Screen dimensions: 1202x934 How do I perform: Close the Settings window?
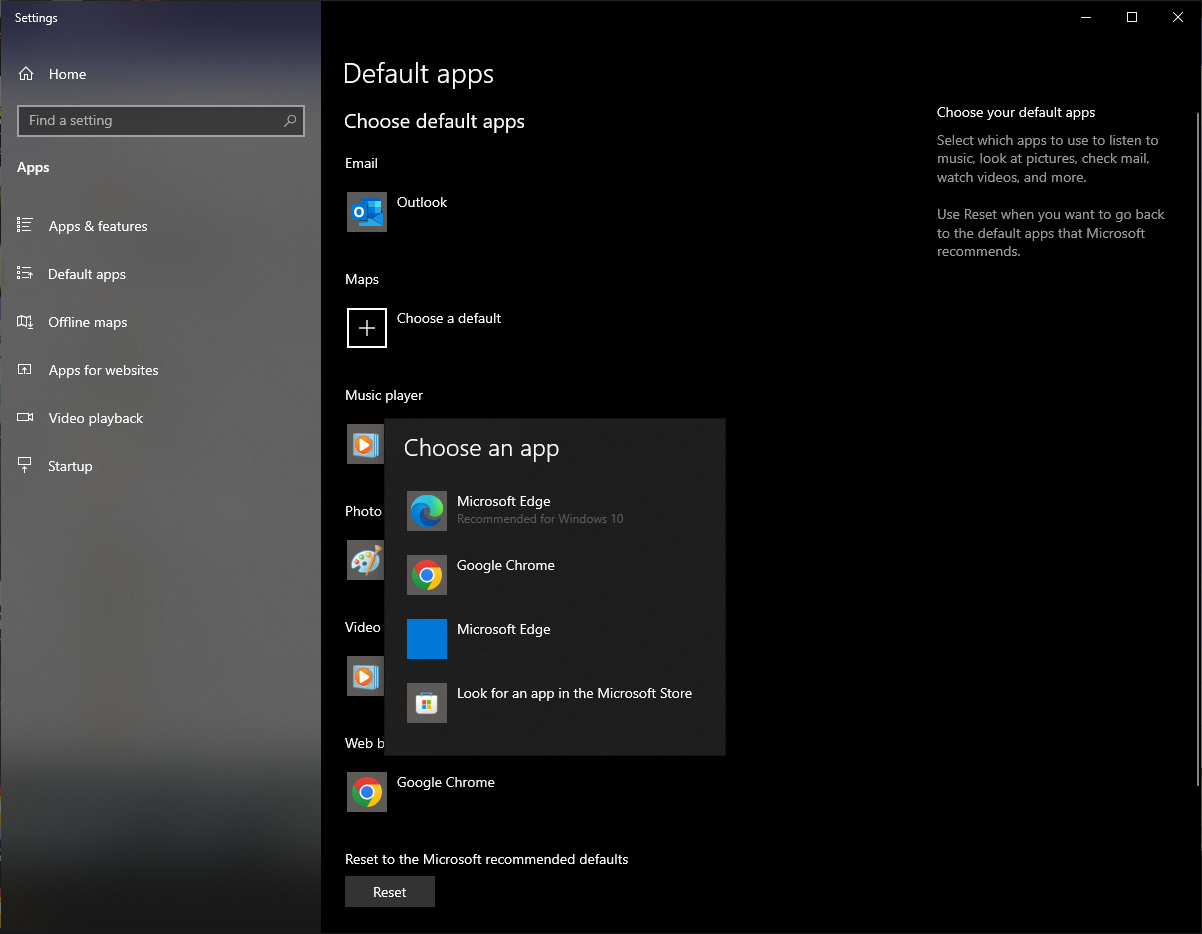pos(1178,17)
